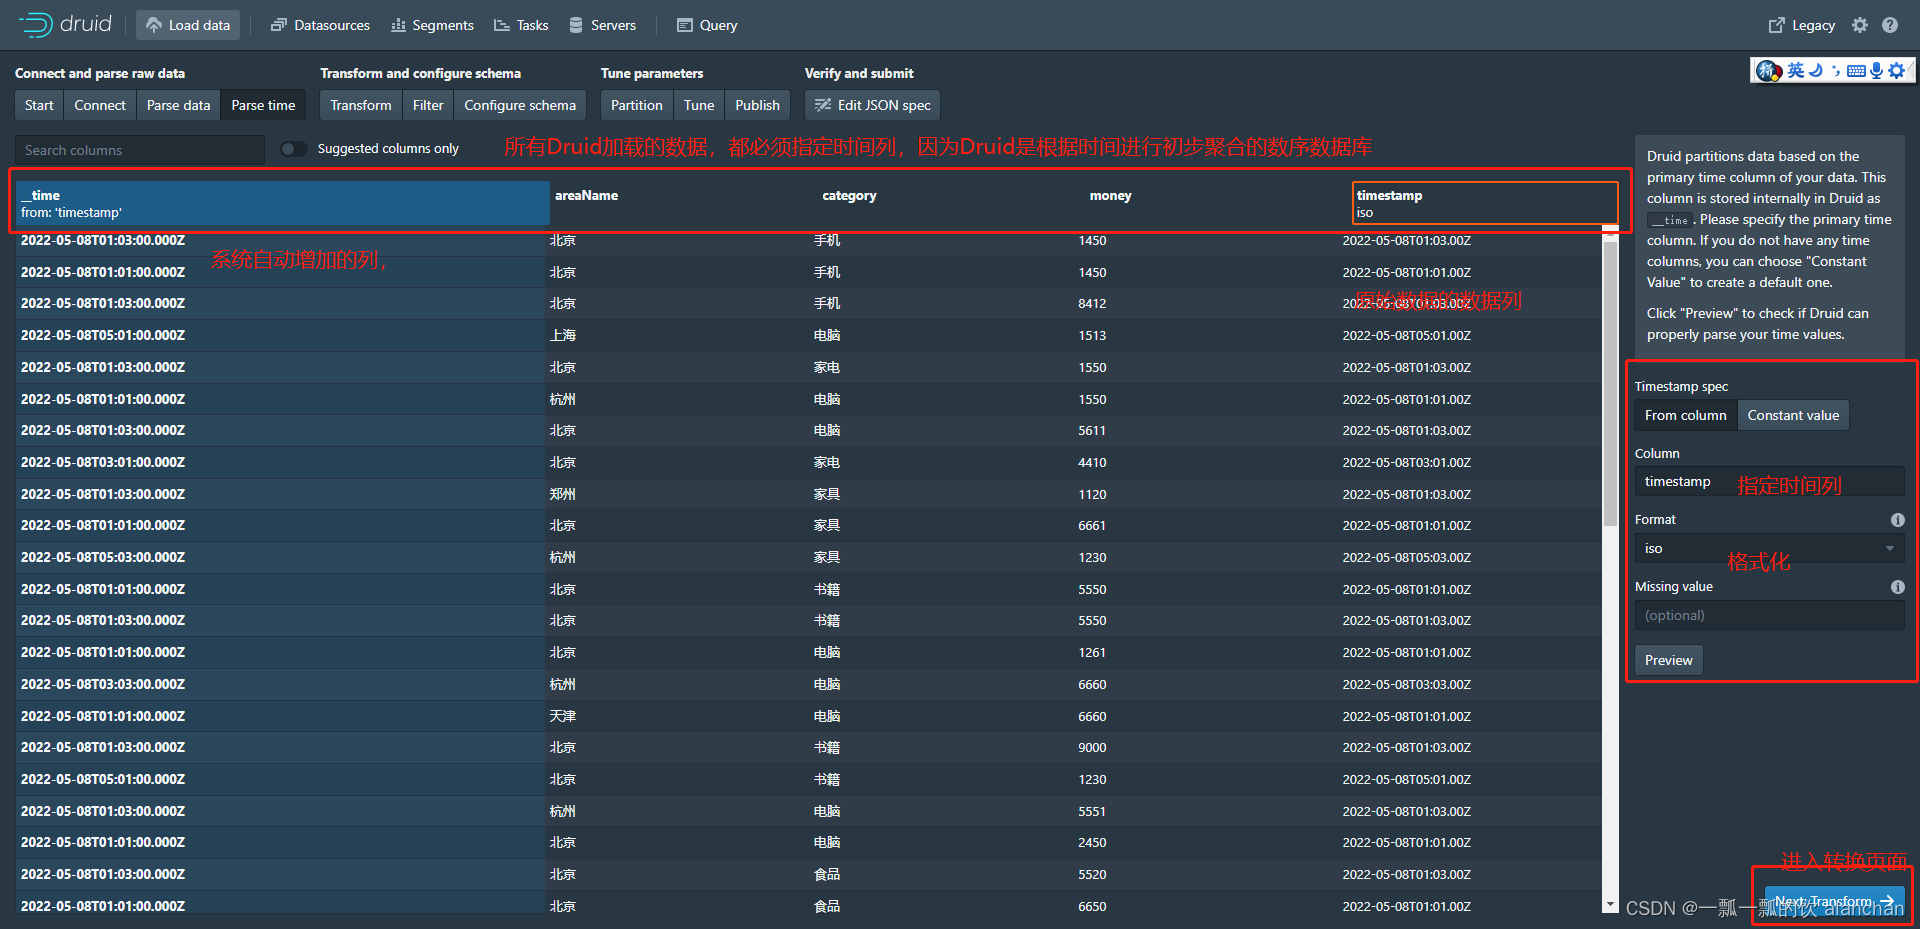1920x929 pixels.
Task: Choose Constant value timestamp spec option
Action: [x=1793, y=415]
